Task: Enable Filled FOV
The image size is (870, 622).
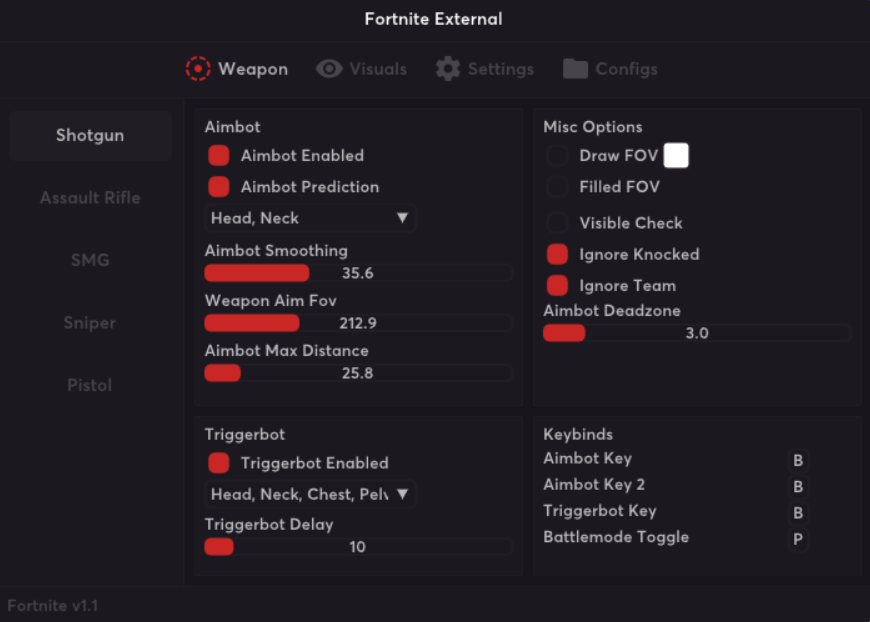Action: coord(557,187)
